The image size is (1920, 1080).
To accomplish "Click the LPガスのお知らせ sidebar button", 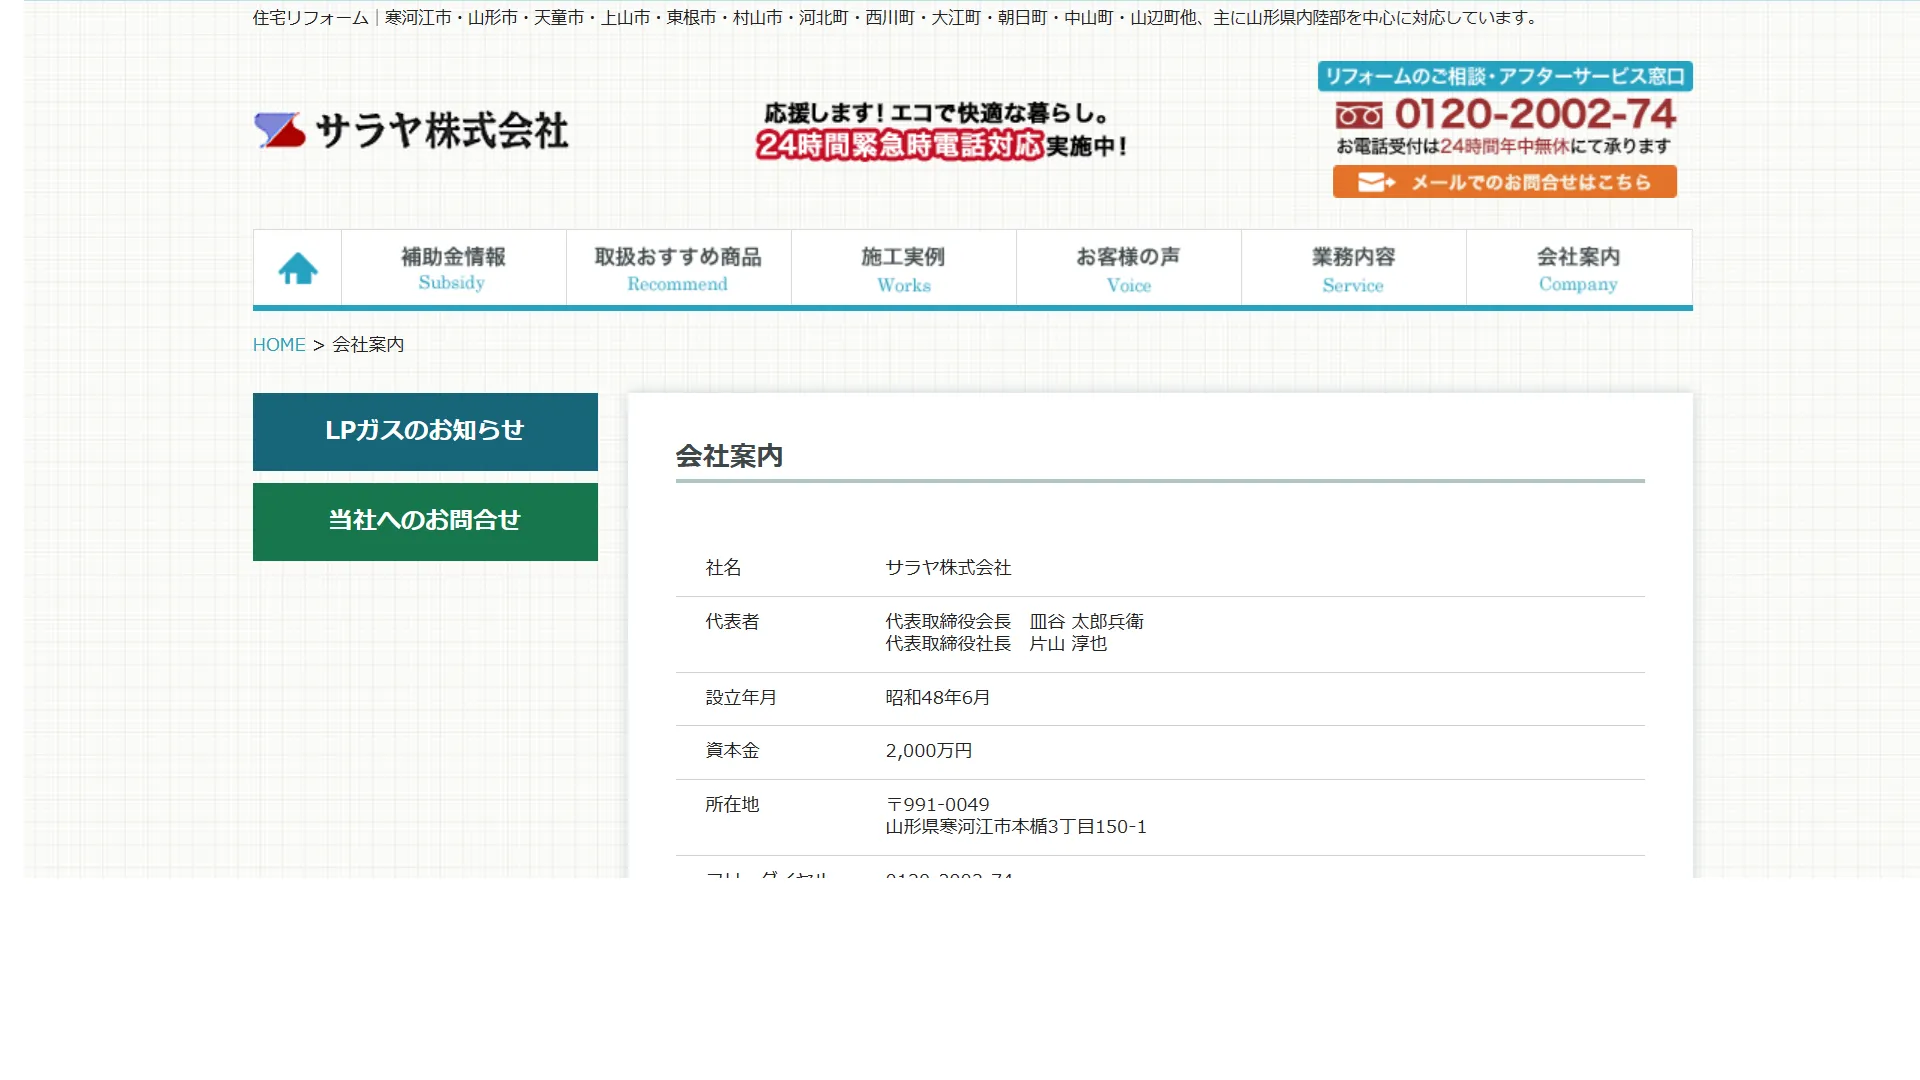I will [425, 431].
